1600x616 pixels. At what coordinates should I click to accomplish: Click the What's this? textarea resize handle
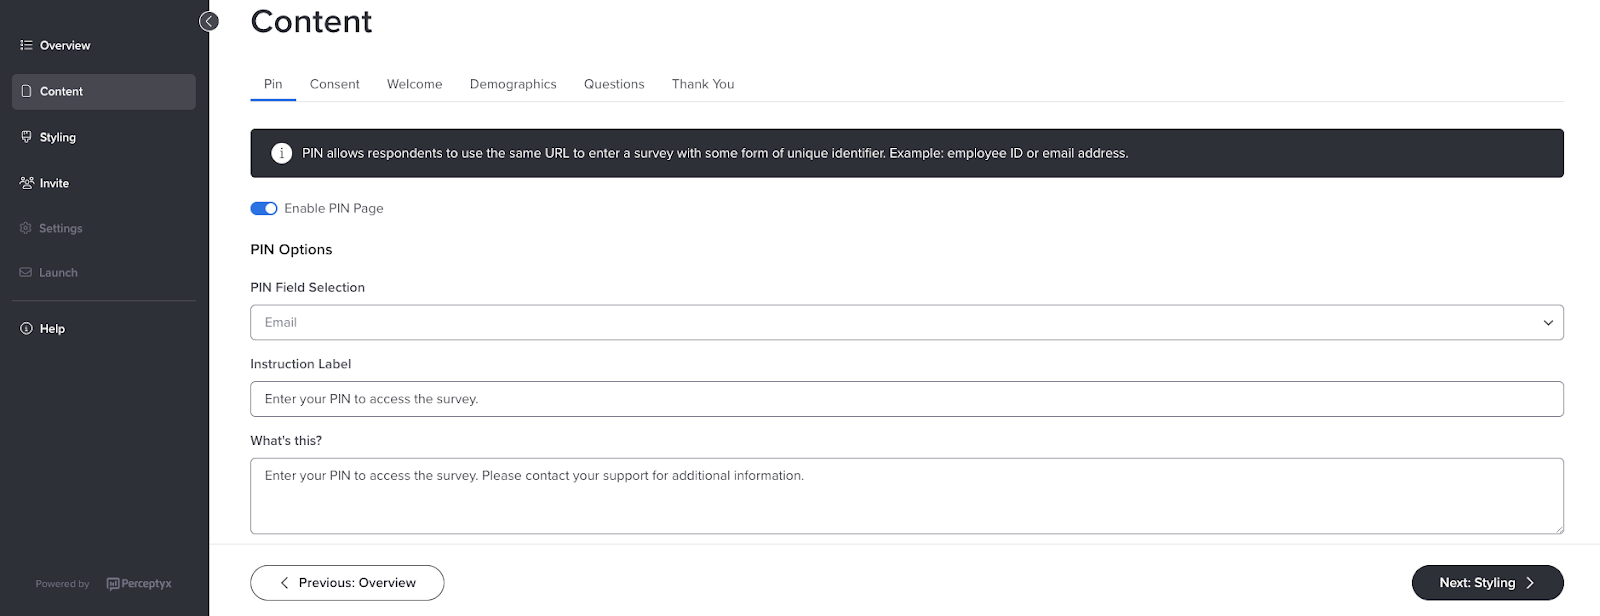coord(1558,528)
